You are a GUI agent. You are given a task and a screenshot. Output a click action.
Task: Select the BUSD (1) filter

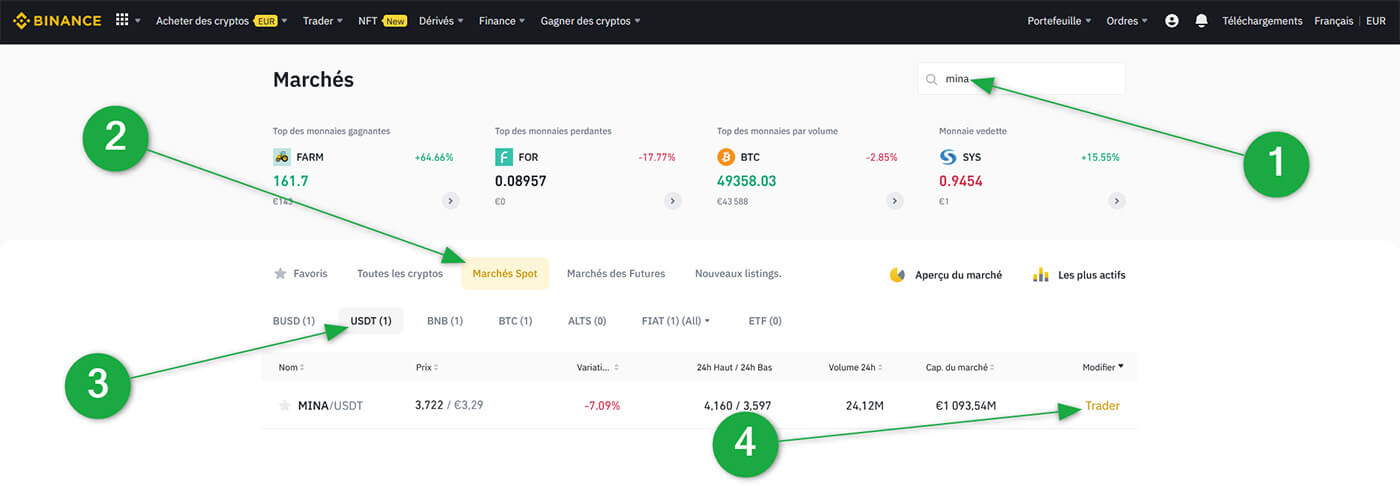click(x=294, y=321)
